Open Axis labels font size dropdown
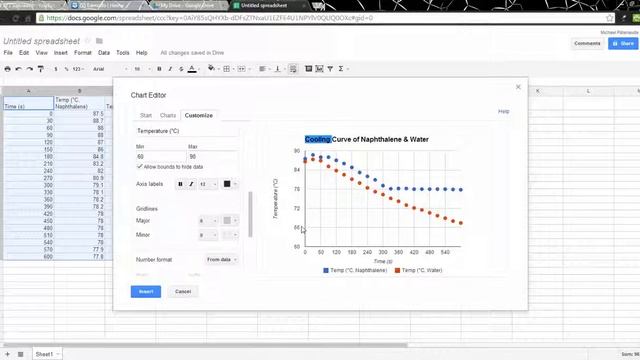The width and height of the screenshot is (640, 360). [x=208, y=184]
